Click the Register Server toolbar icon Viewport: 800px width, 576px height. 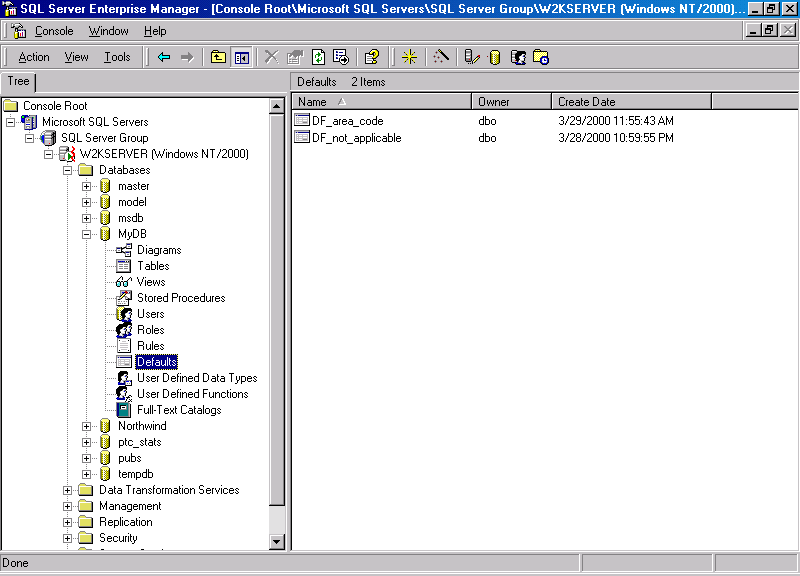pos(472,57)
